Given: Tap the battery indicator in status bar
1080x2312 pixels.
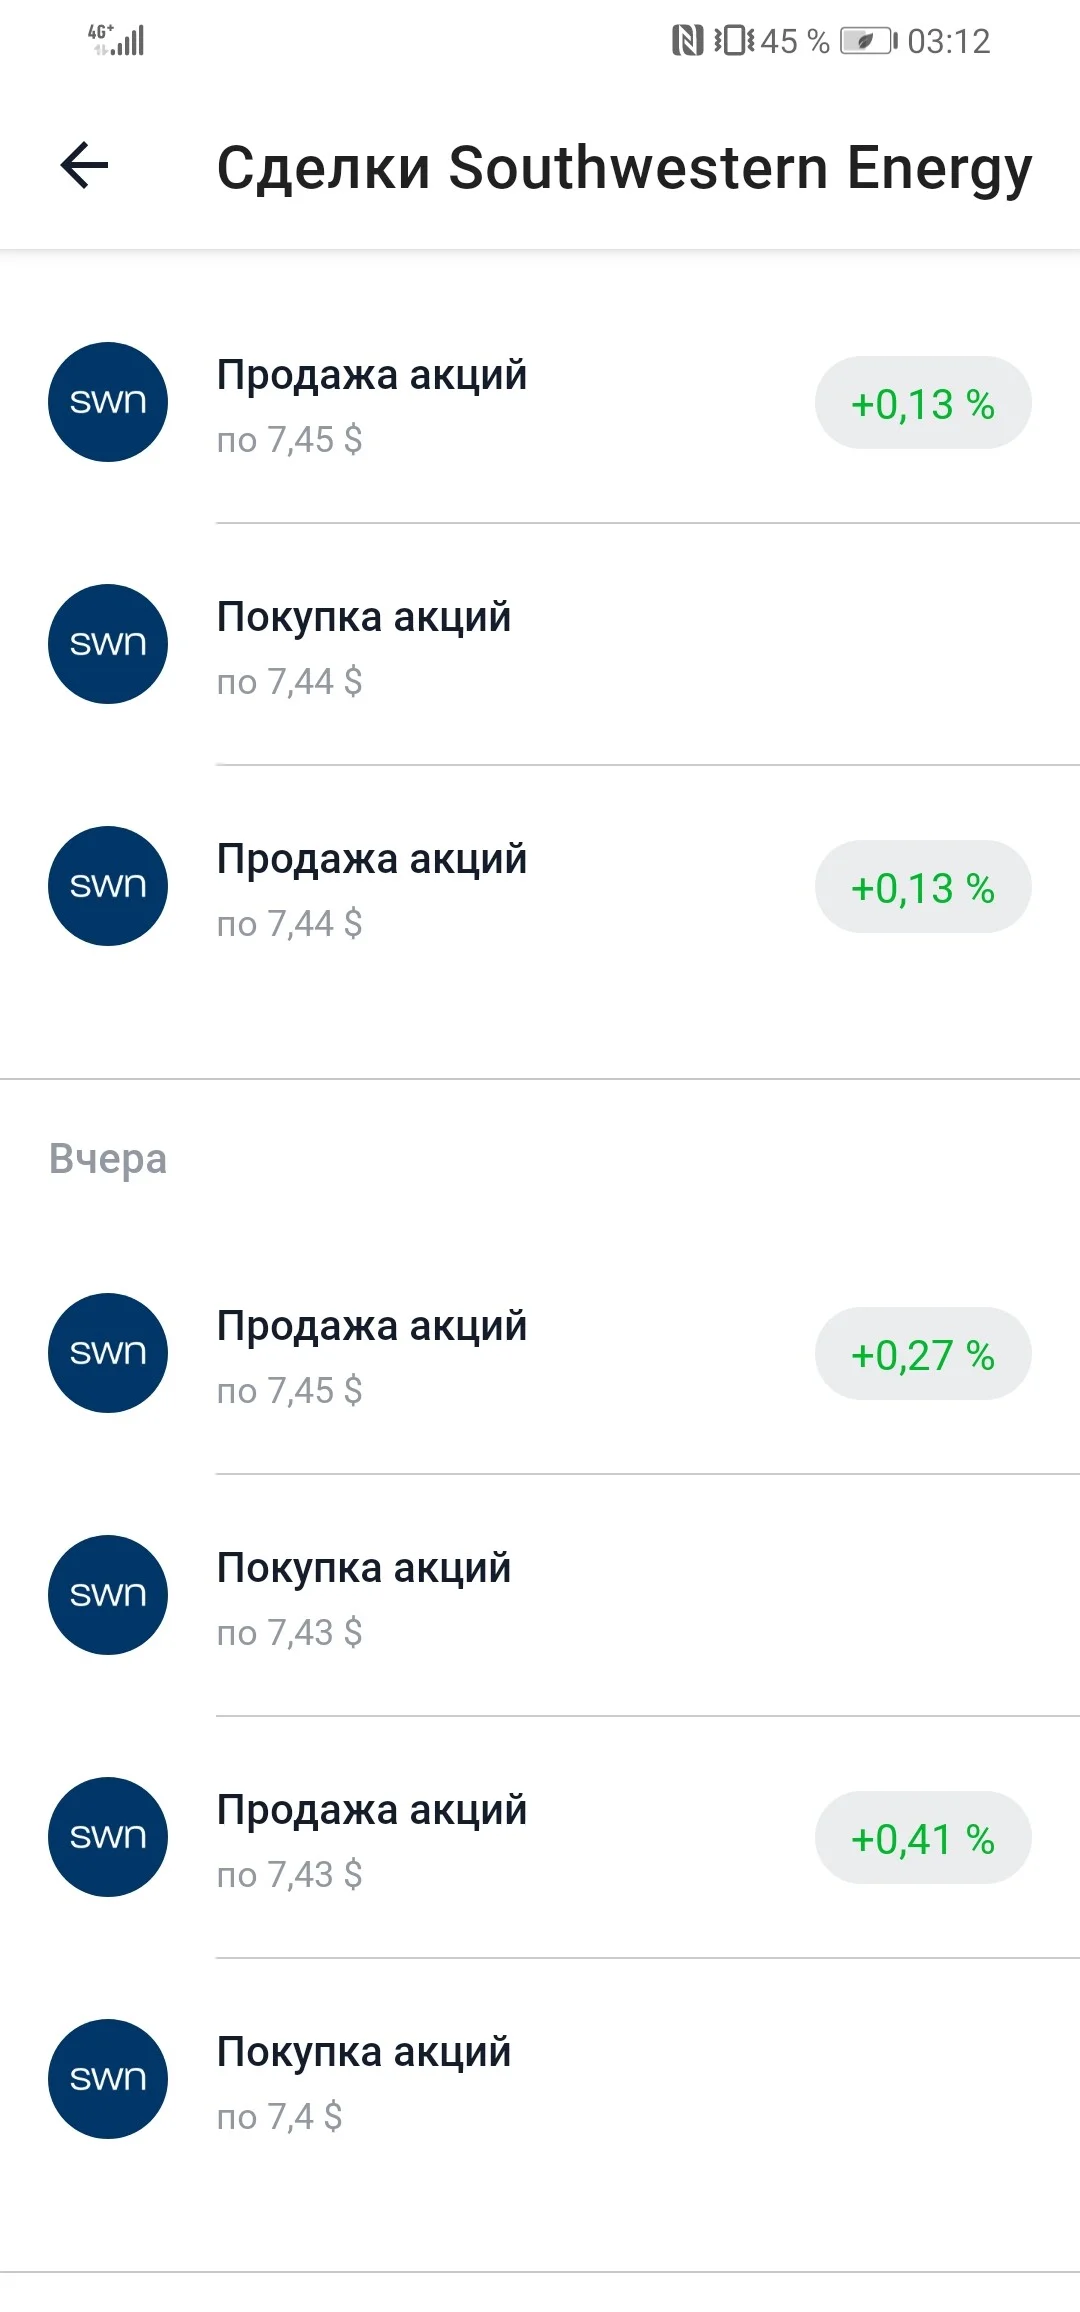Looking at the screenshot, I should pos(868,41).
